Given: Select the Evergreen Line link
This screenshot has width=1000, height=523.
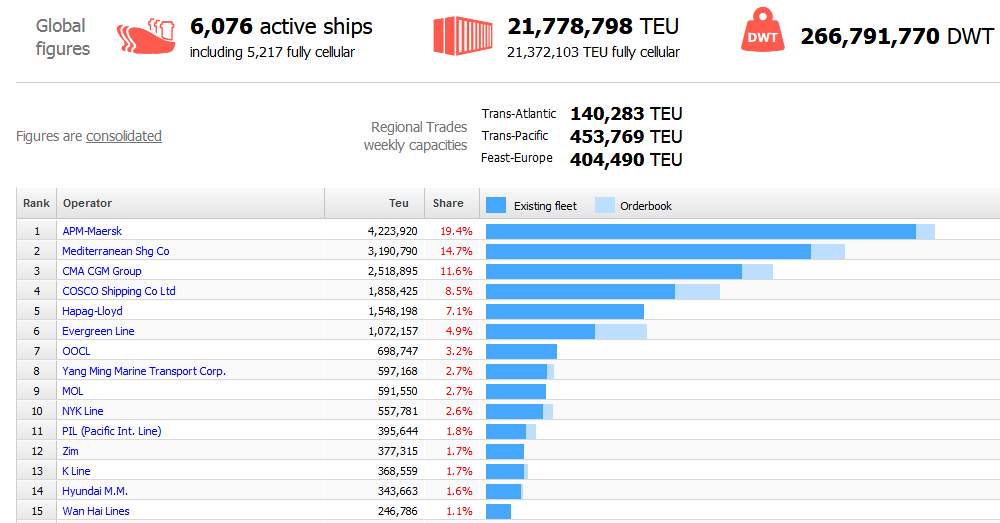Looking at the screenshot, I should point(98,331).
